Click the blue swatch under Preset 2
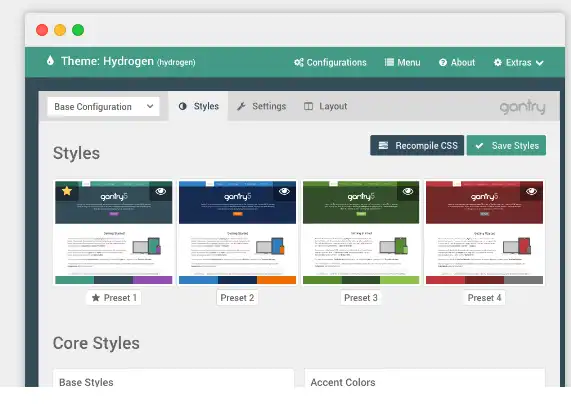Screen dimensions: 571x407 (198, 280)
